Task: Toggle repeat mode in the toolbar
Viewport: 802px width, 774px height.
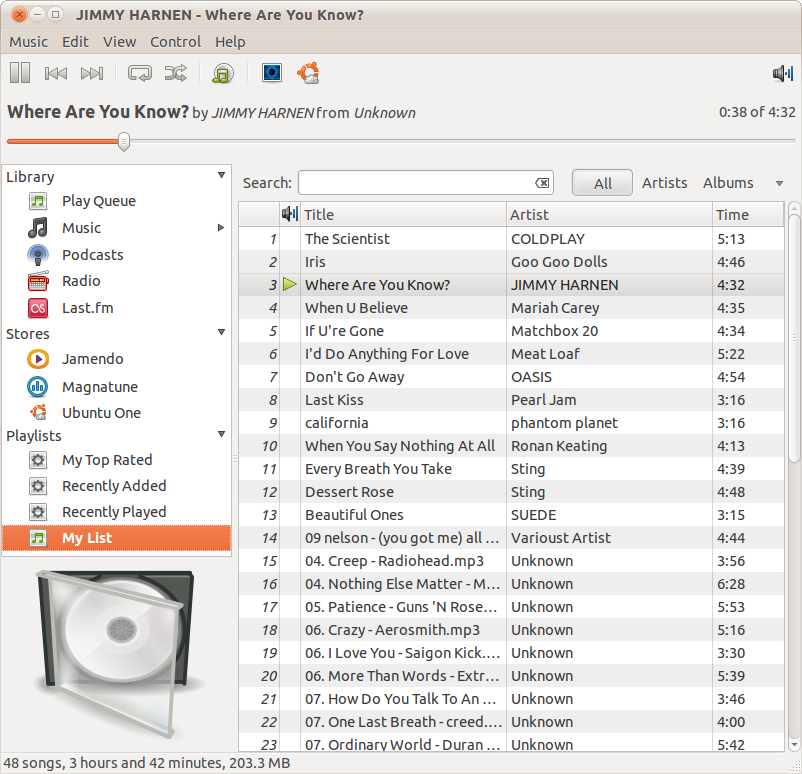Action: pyautogui.click(x=139, y=73)
